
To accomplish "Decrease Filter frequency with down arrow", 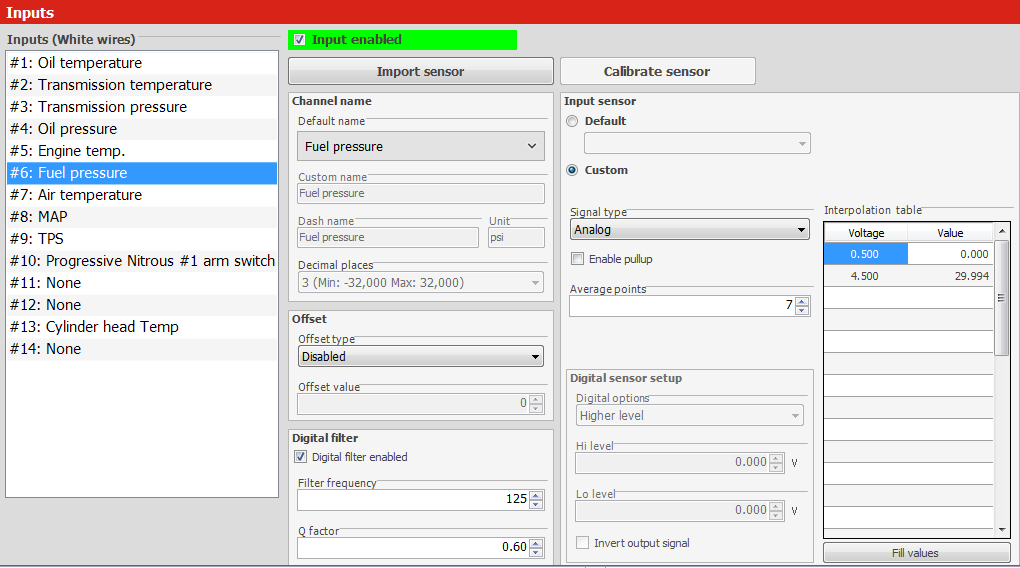I will pyautogui.click(x=537, y=504).
